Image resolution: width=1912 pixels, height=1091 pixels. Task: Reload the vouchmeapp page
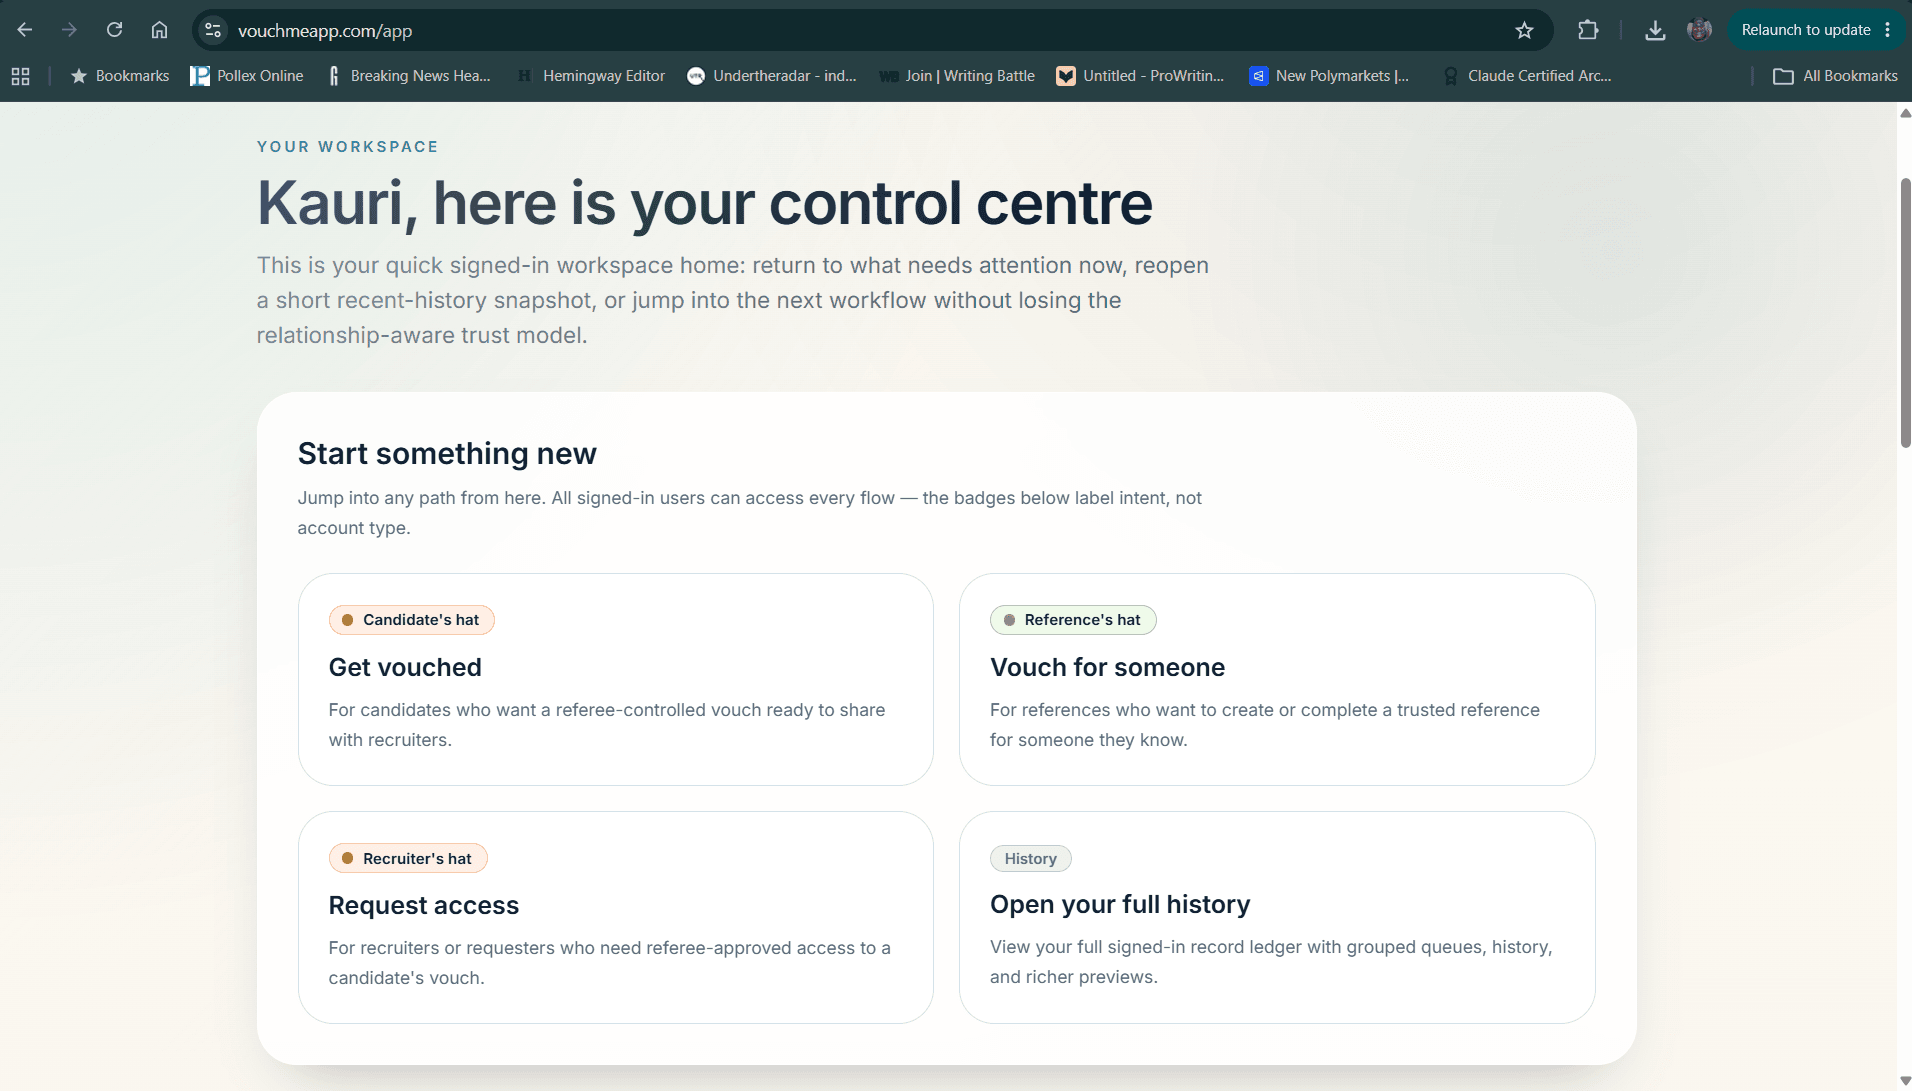click(114, 30)
